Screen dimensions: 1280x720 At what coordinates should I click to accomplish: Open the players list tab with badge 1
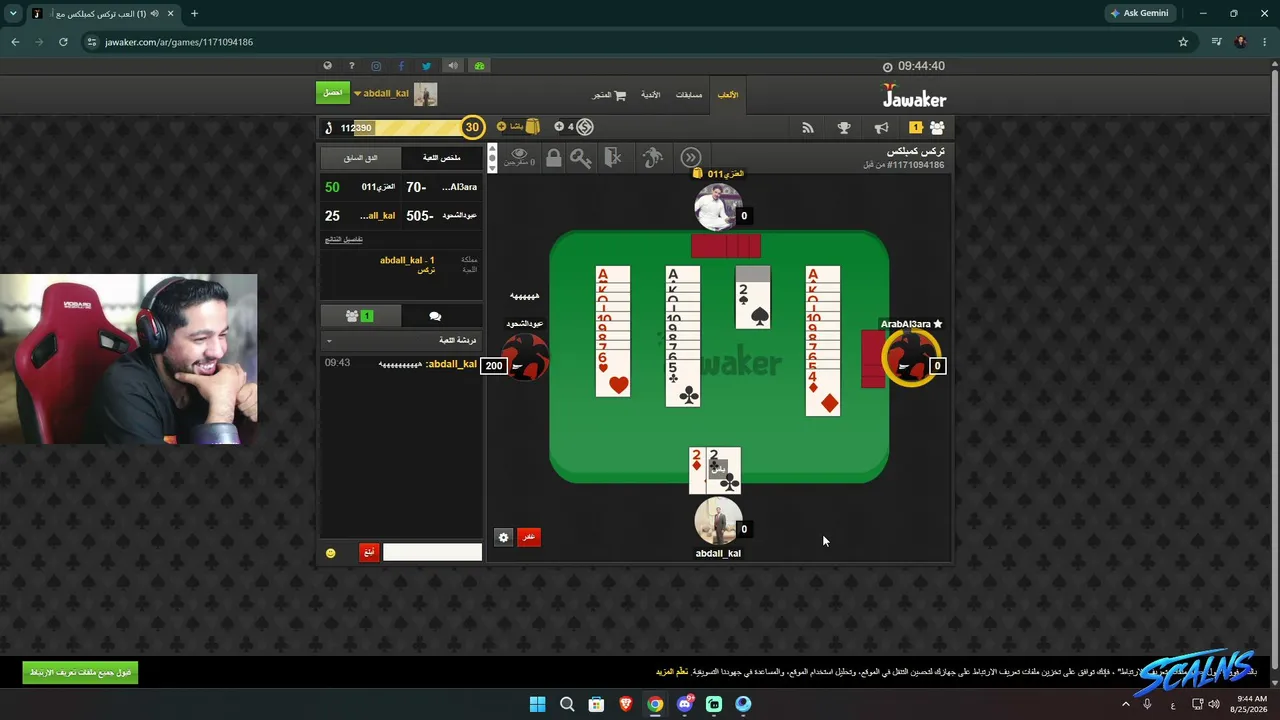359,316
